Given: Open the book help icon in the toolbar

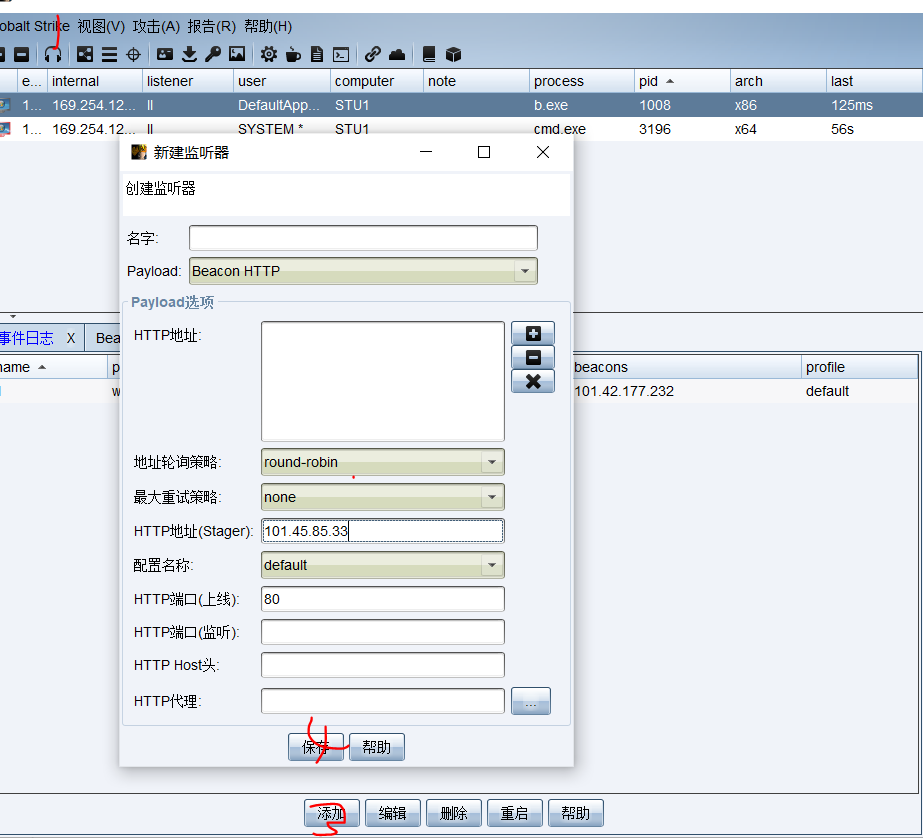Looking at the screenshot, I should click(429, 55).
